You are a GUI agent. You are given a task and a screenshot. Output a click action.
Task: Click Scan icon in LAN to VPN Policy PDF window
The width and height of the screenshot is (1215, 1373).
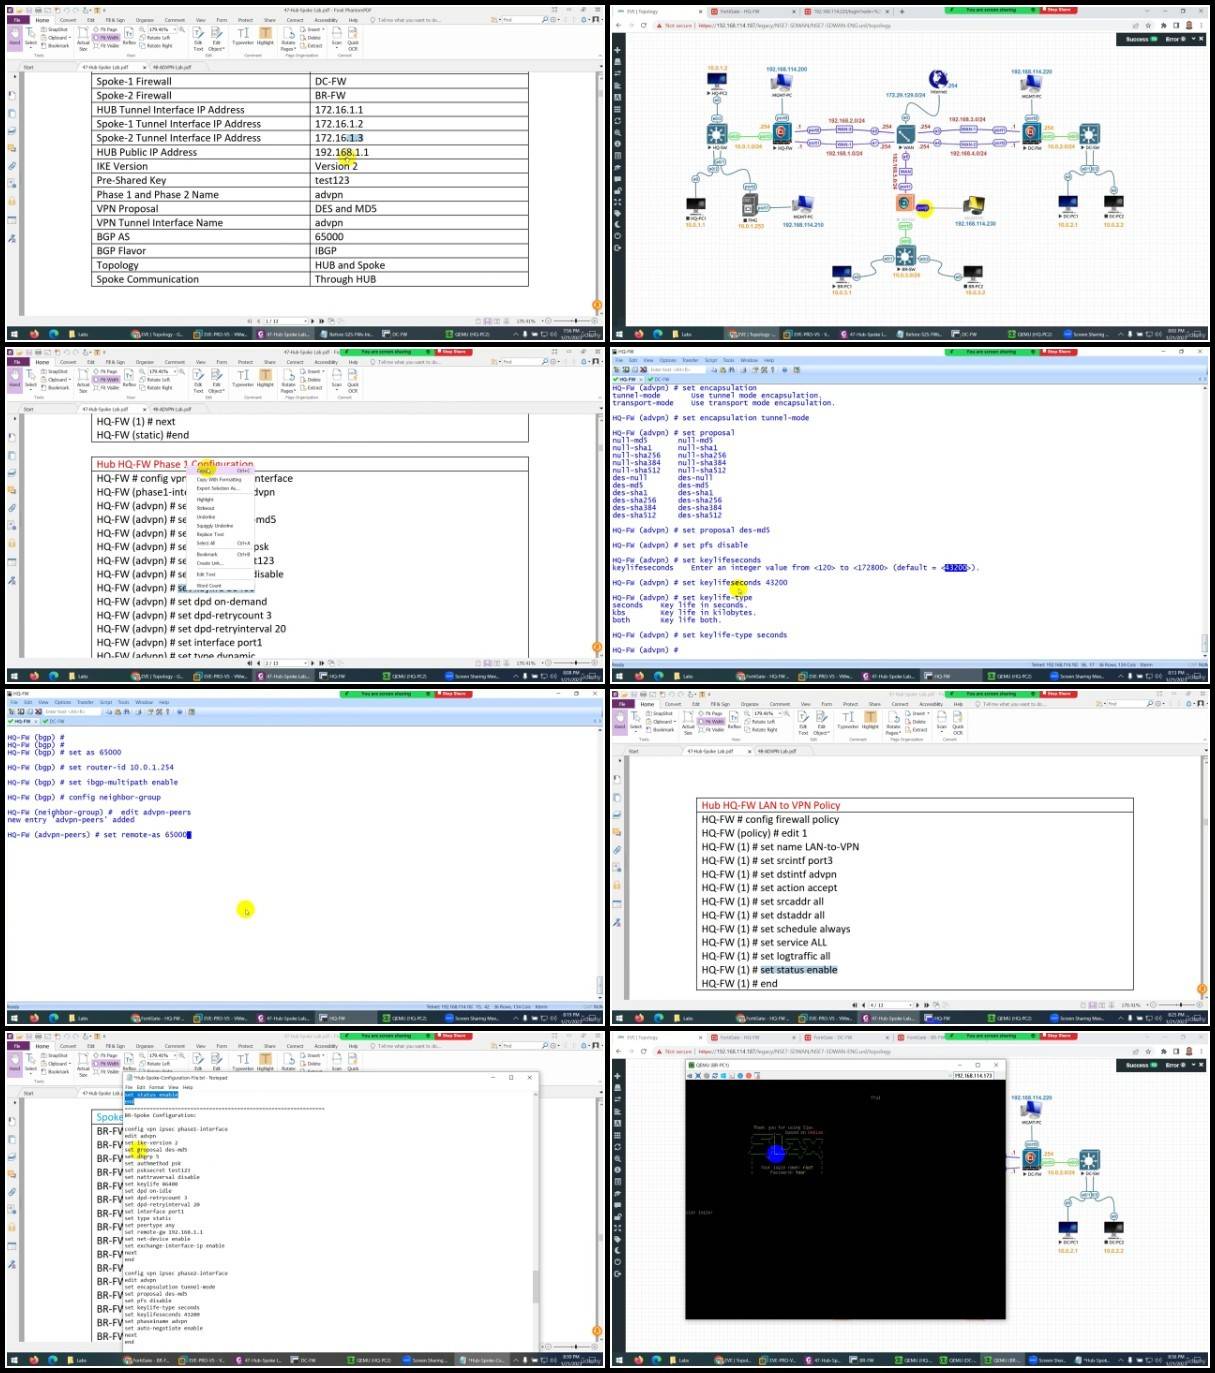(941, 720)
